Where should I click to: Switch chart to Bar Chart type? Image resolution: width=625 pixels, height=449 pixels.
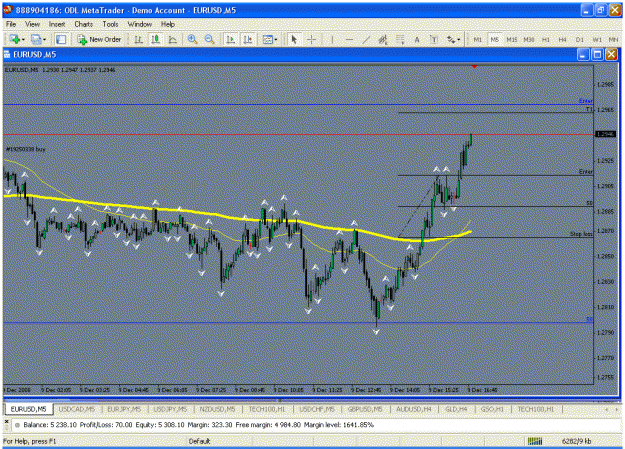[138, 39]
